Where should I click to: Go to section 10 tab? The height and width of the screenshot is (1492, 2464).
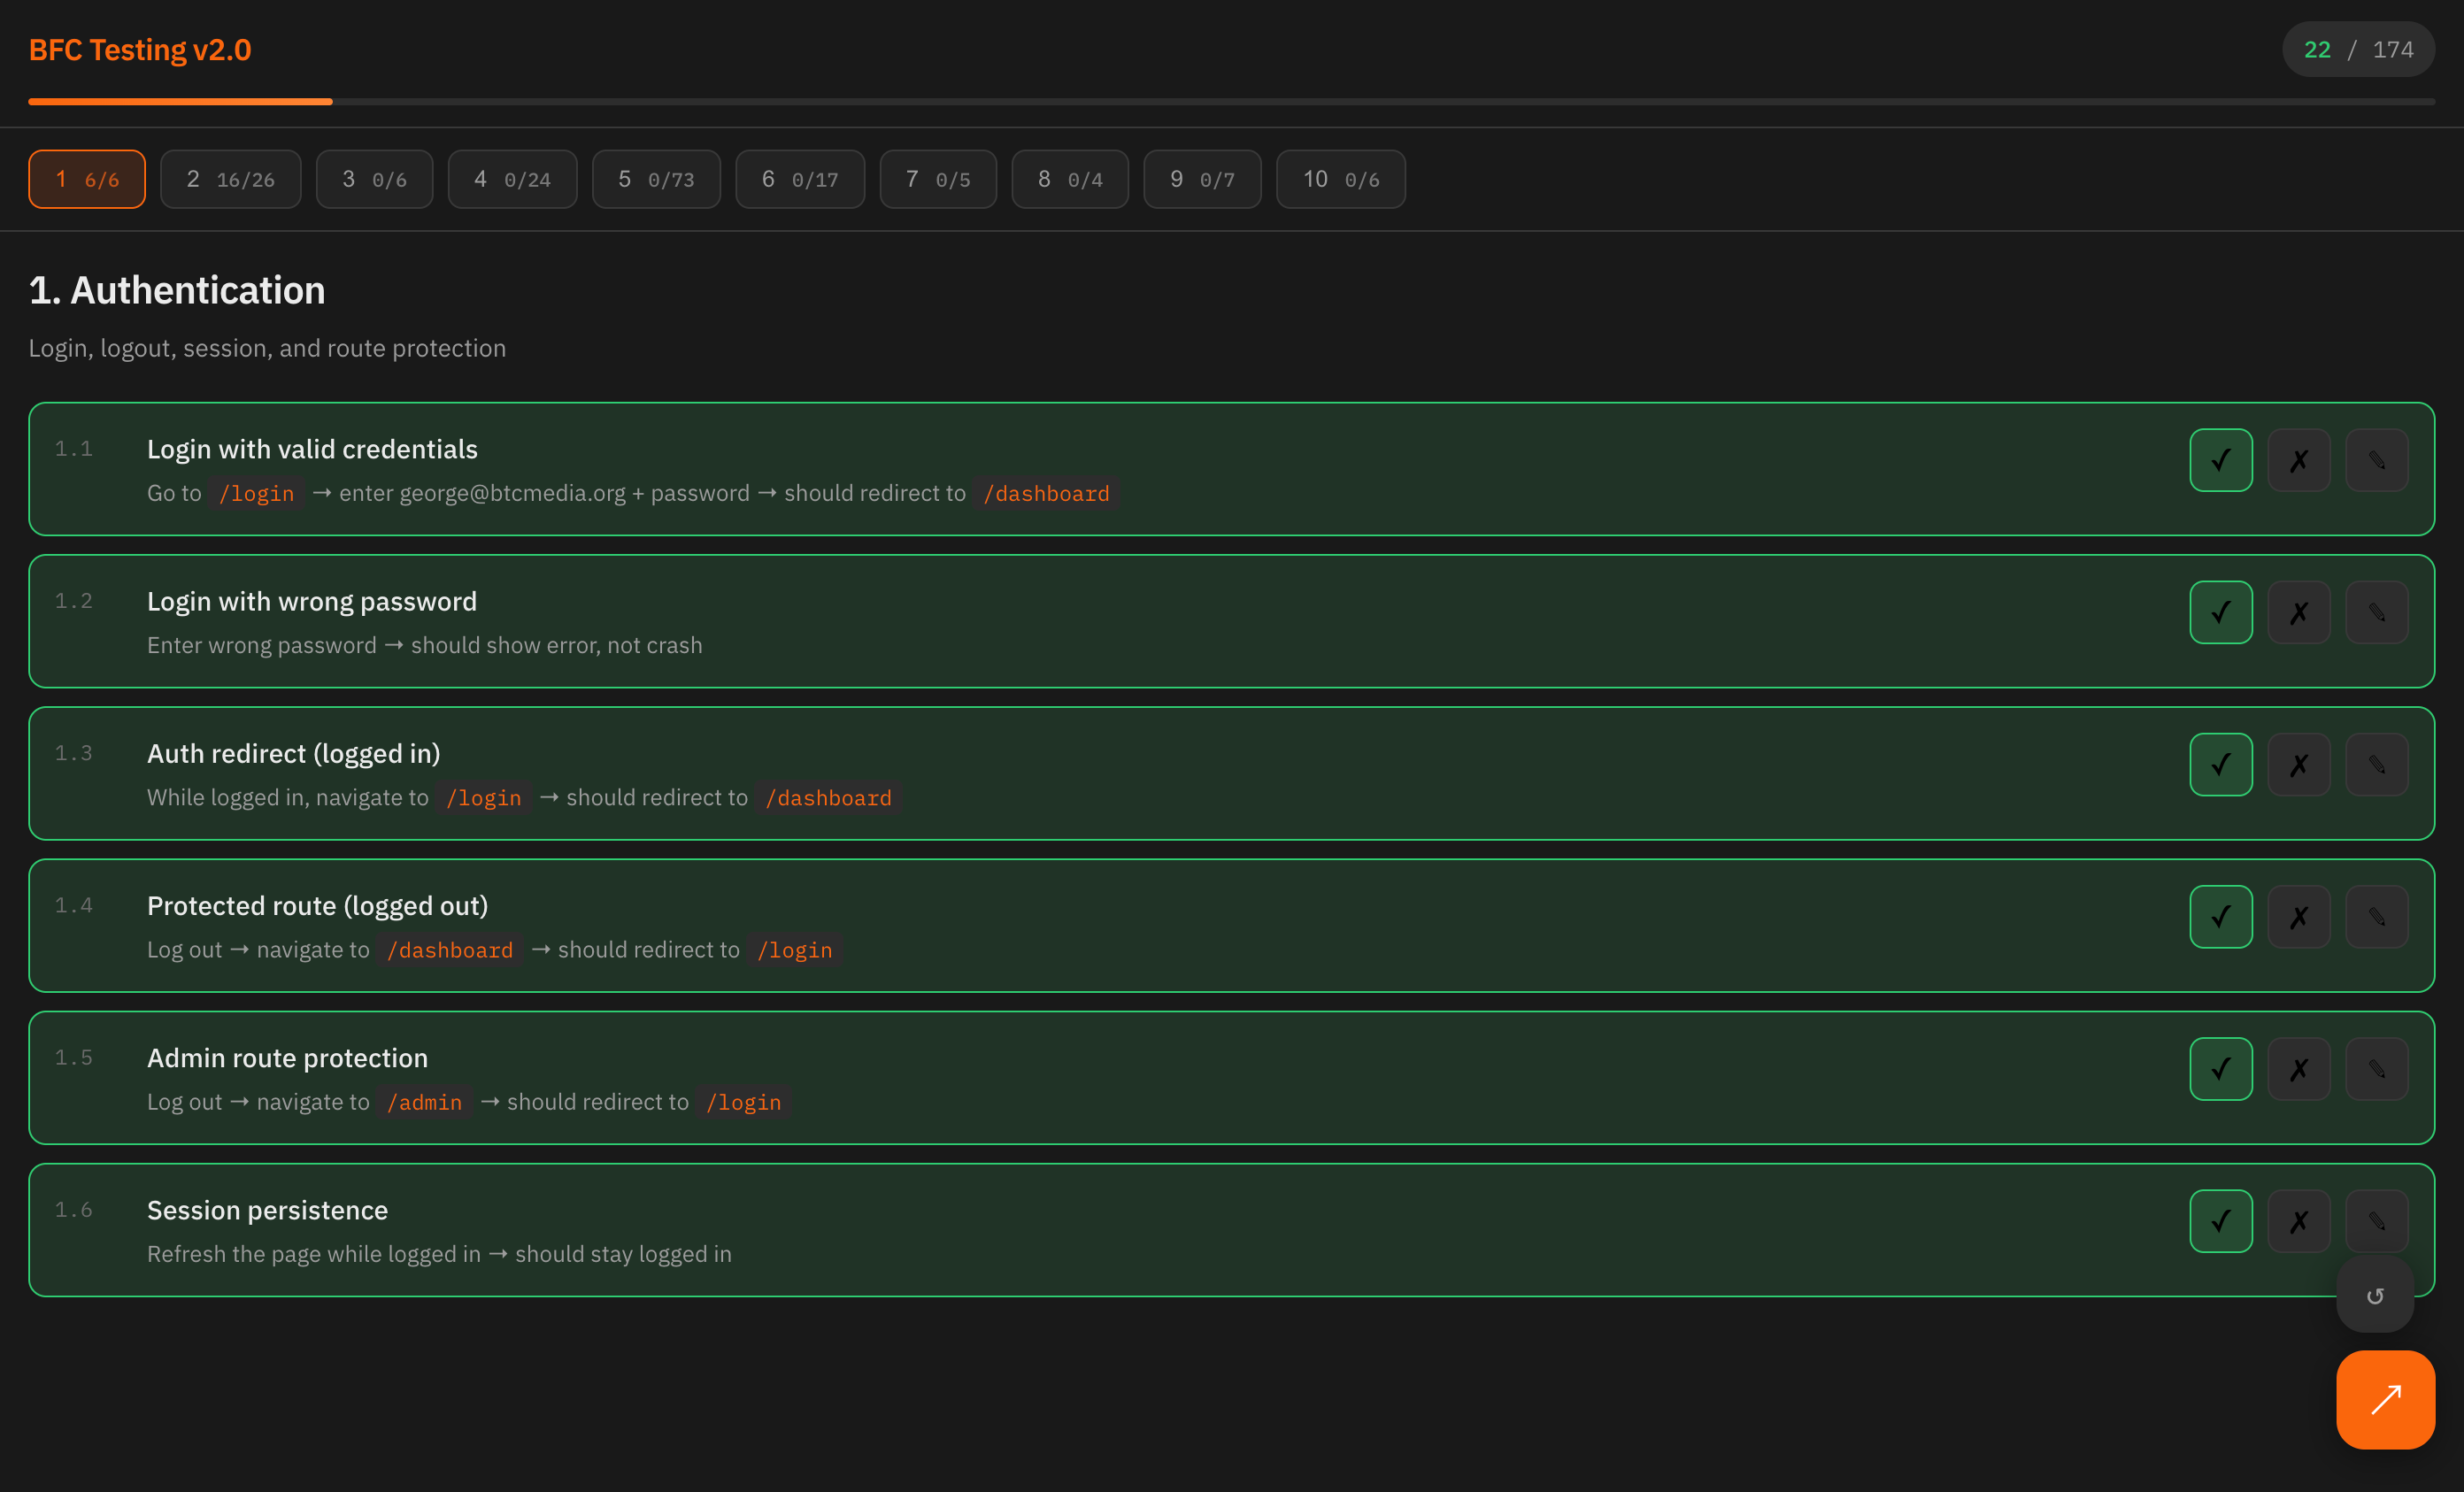point(1340,179)
